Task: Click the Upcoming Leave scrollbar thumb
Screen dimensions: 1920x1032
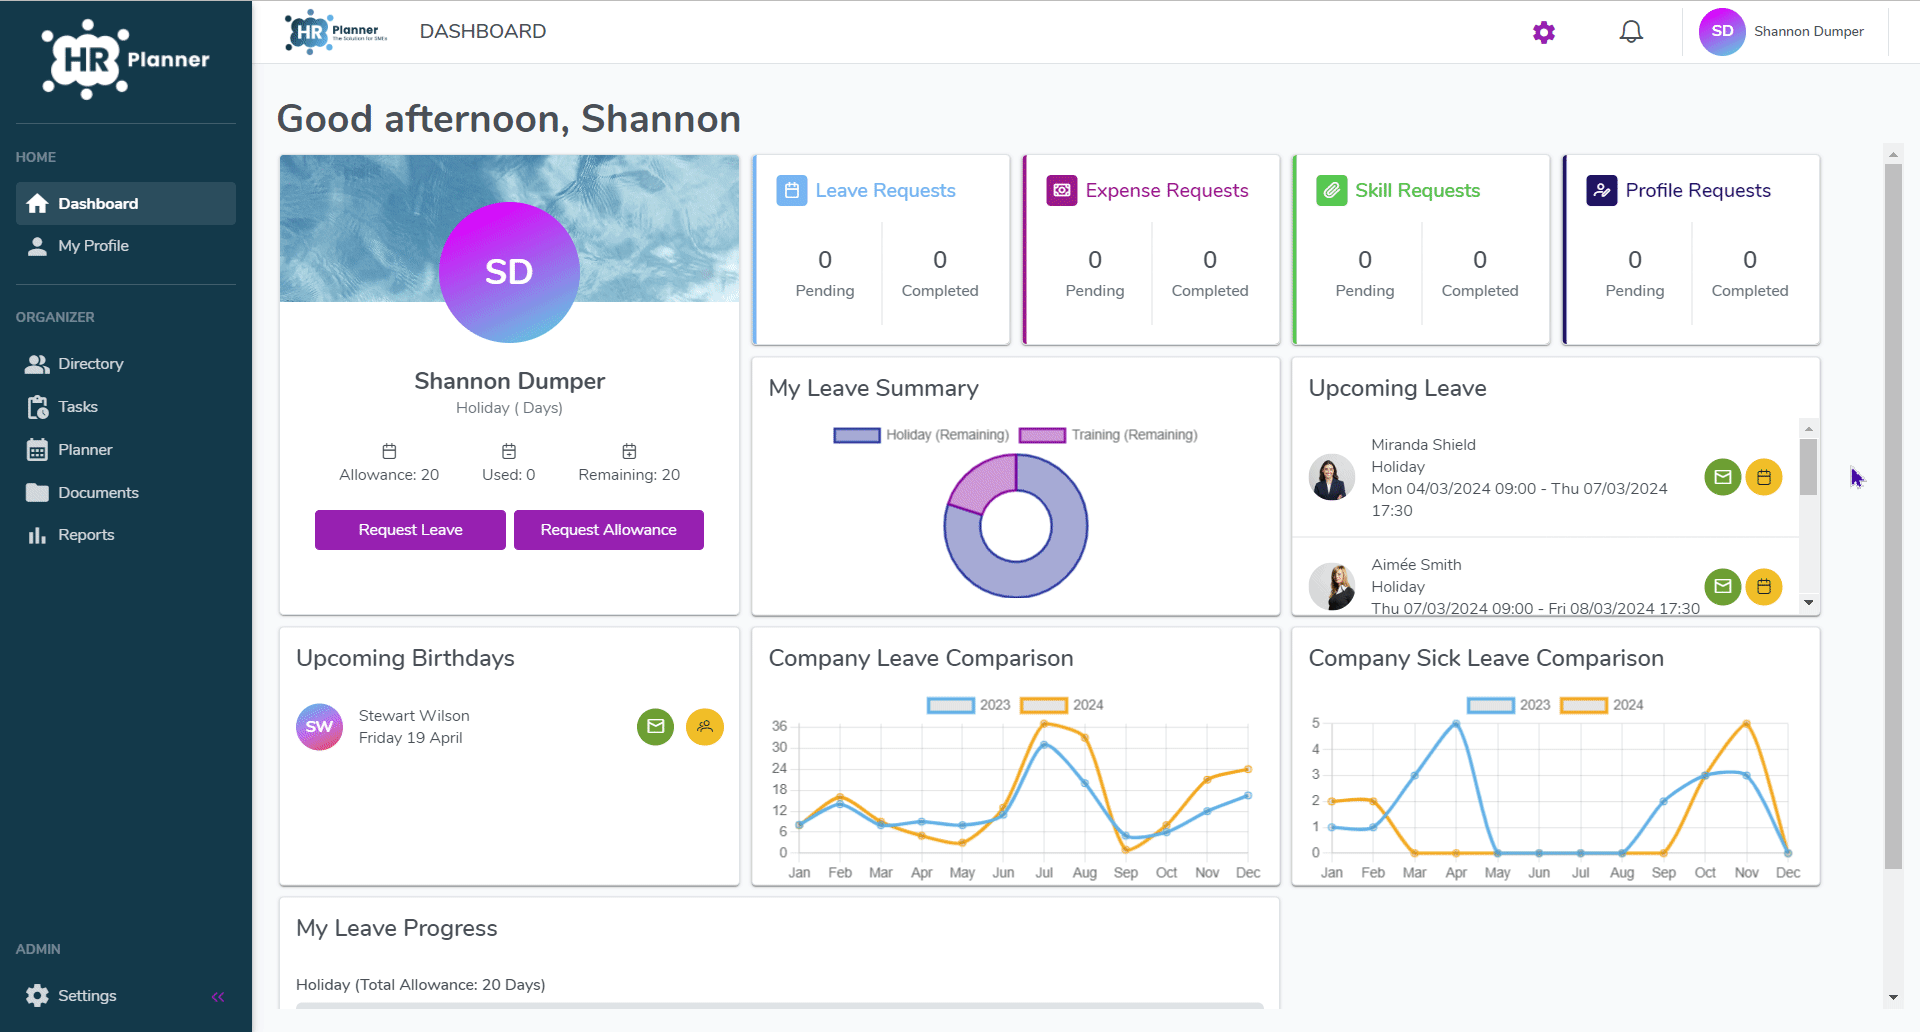Action: click(x=1808, y=467)
